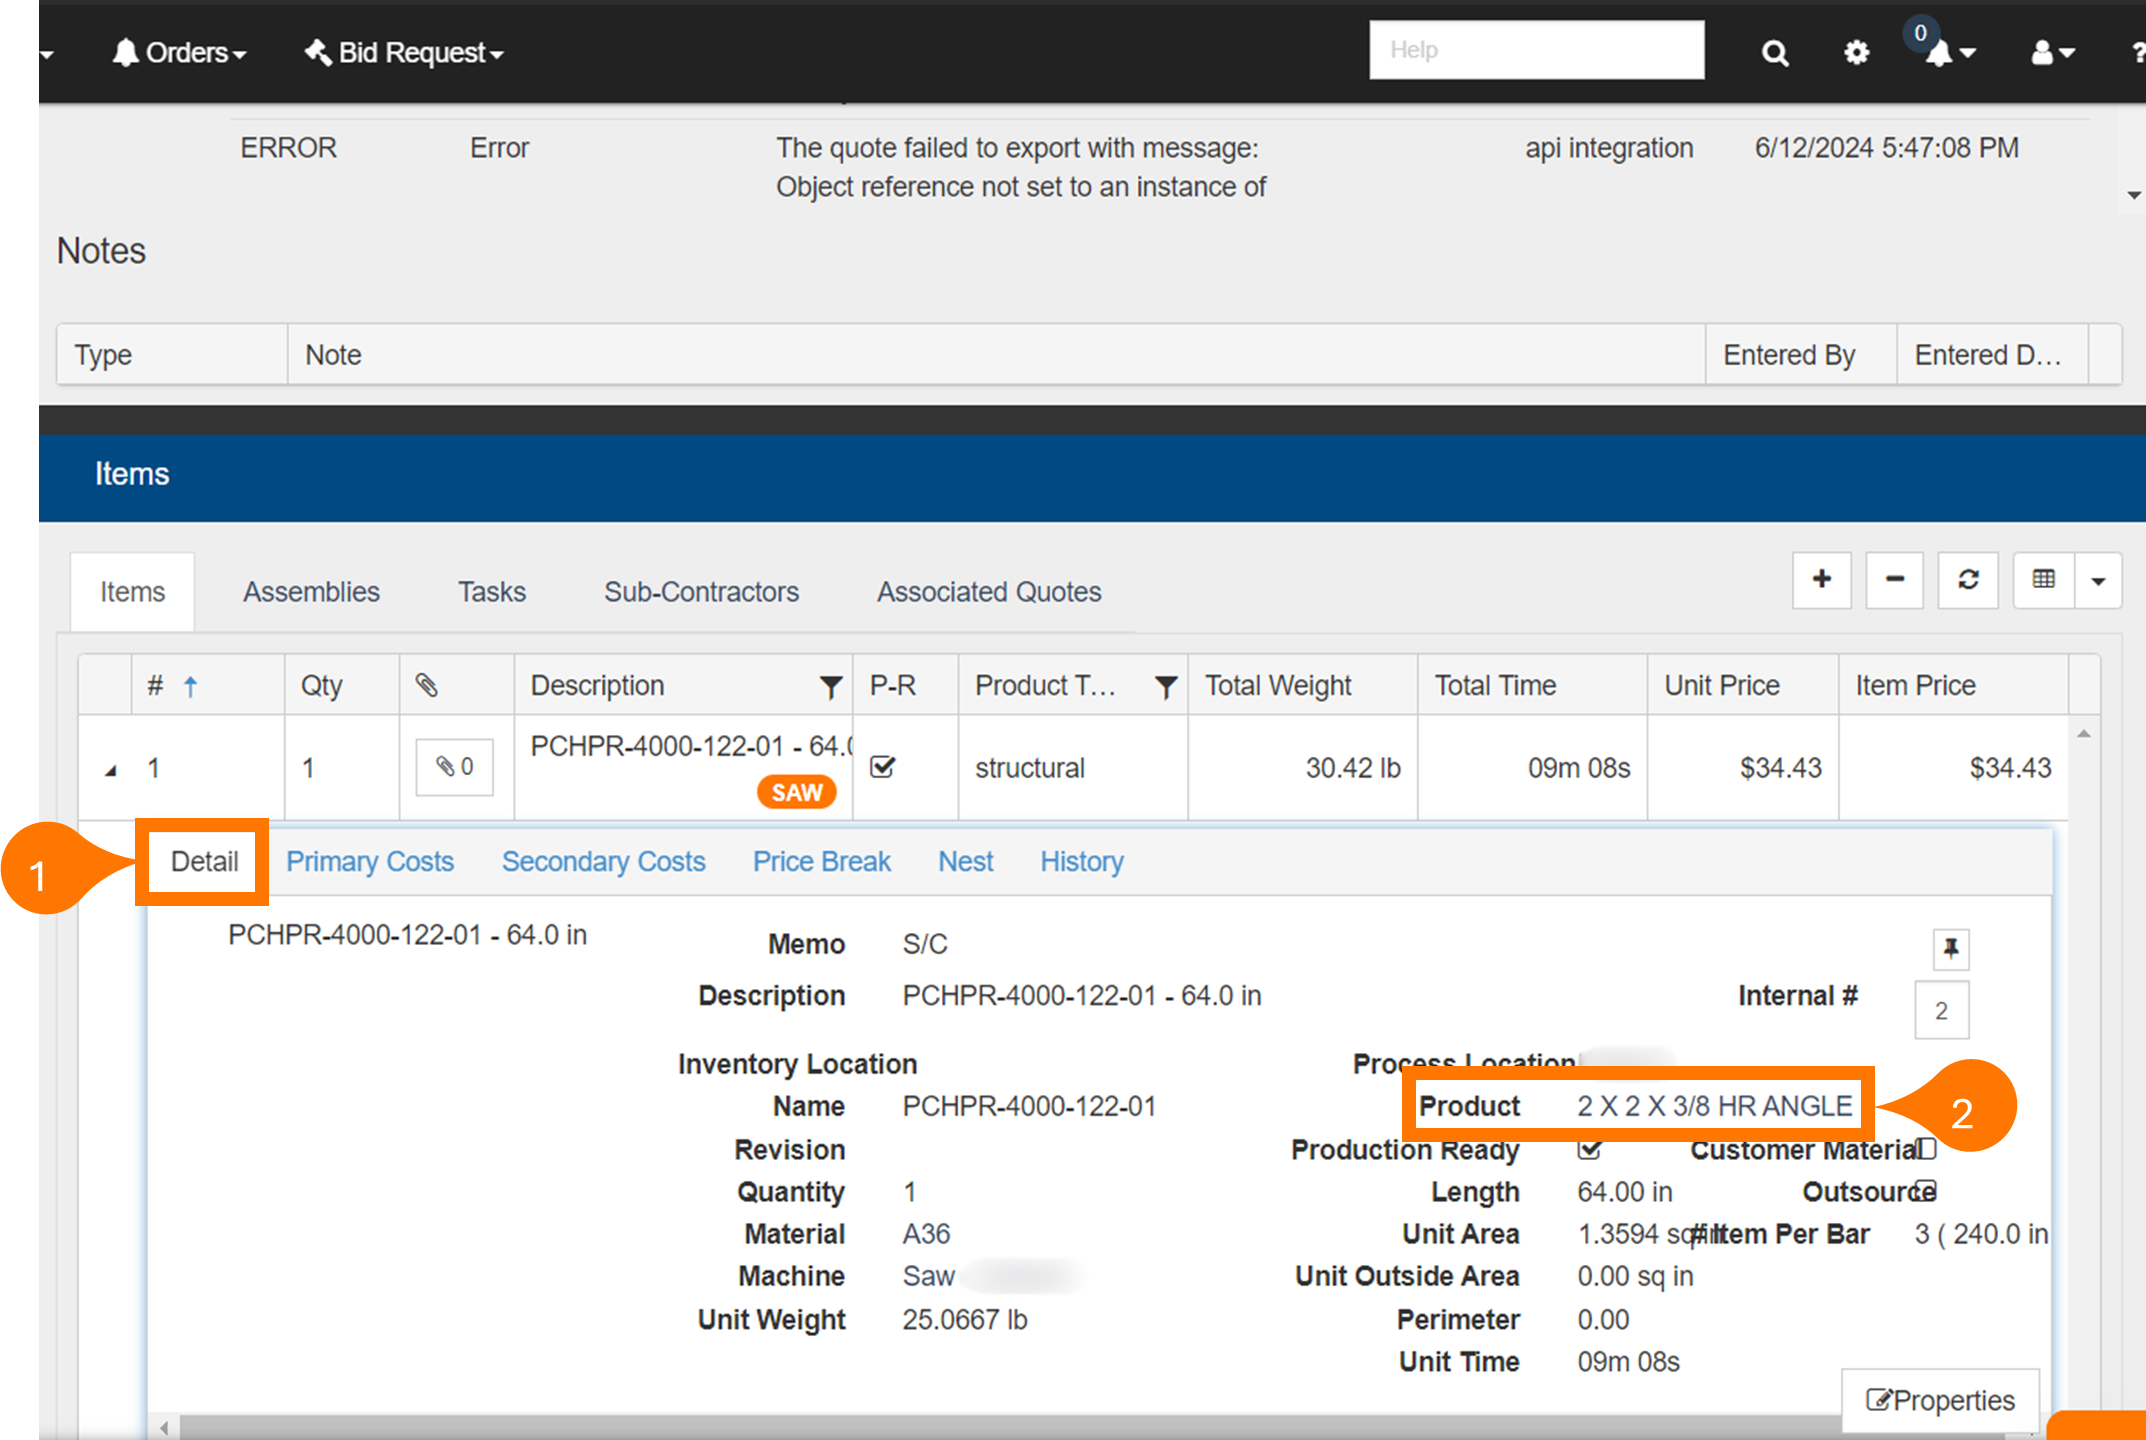This screenshot has height=1440, width=2146.
Task: Click the paperclip attachments button showing 0
Action: (454, 767)
